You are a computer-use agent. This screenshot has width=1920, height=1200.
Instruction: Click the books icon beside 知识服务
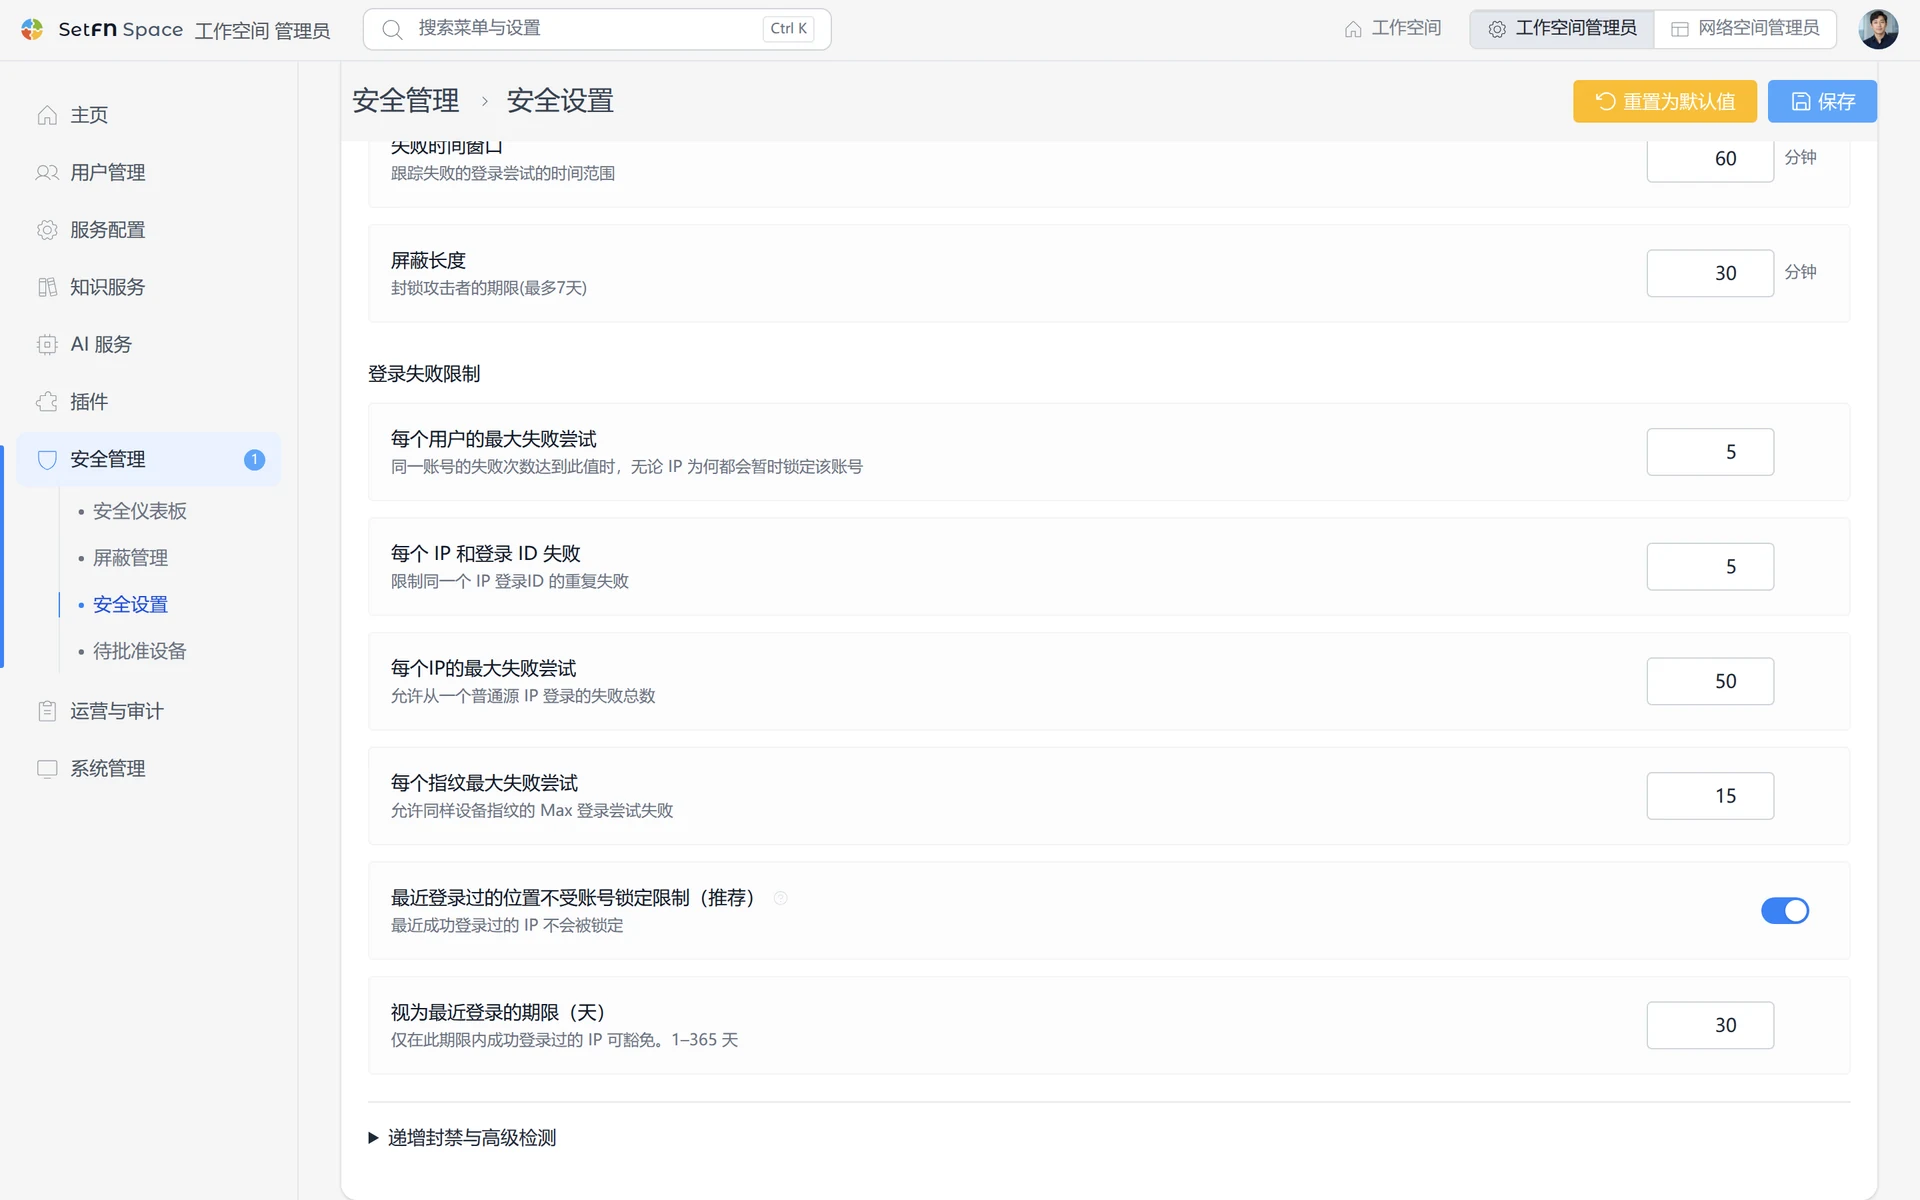[47, 287]
